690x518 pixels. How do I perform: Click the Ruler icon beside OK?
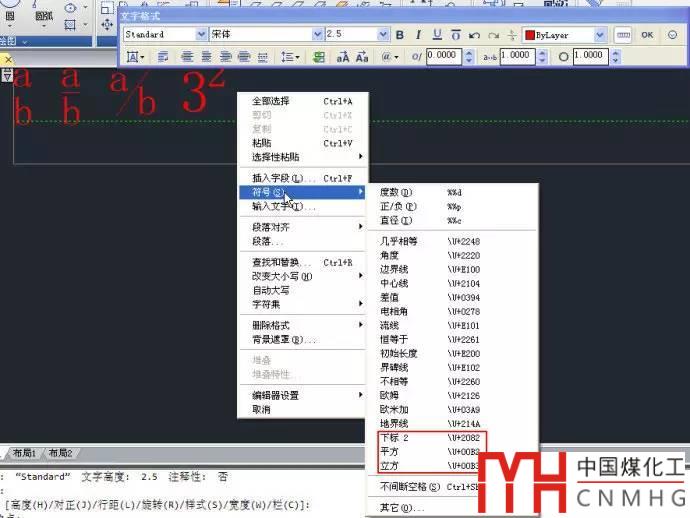click(624, 35)
